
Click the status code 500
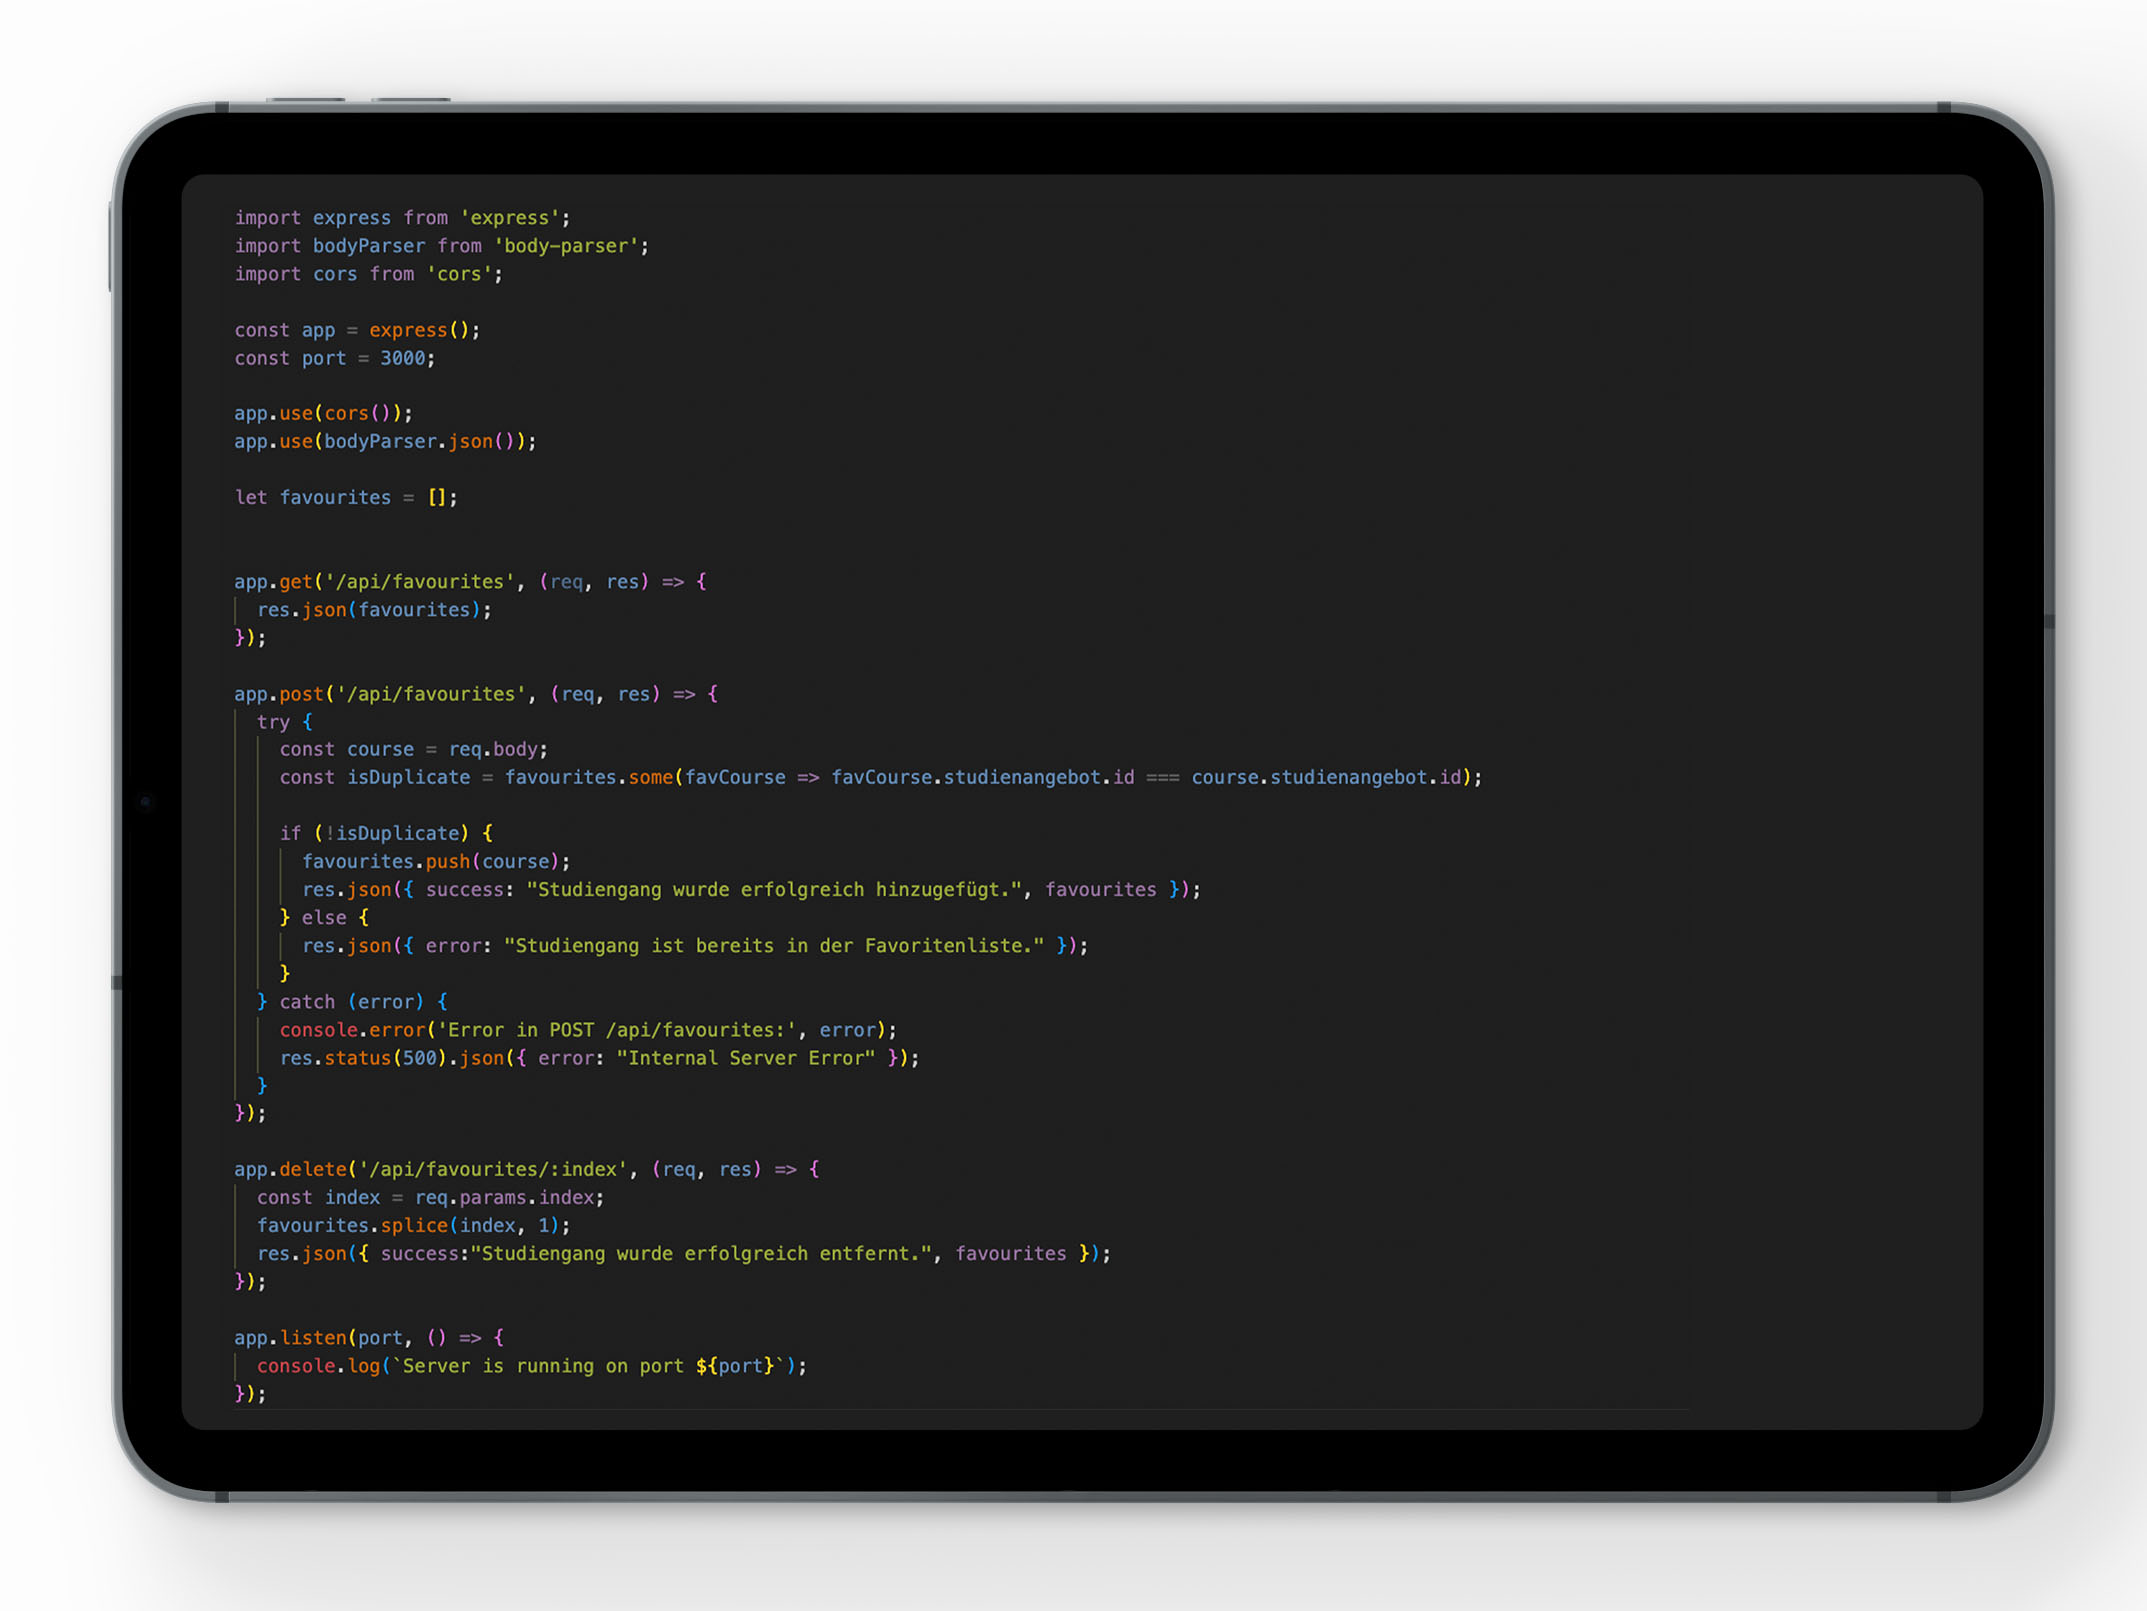419,1058
